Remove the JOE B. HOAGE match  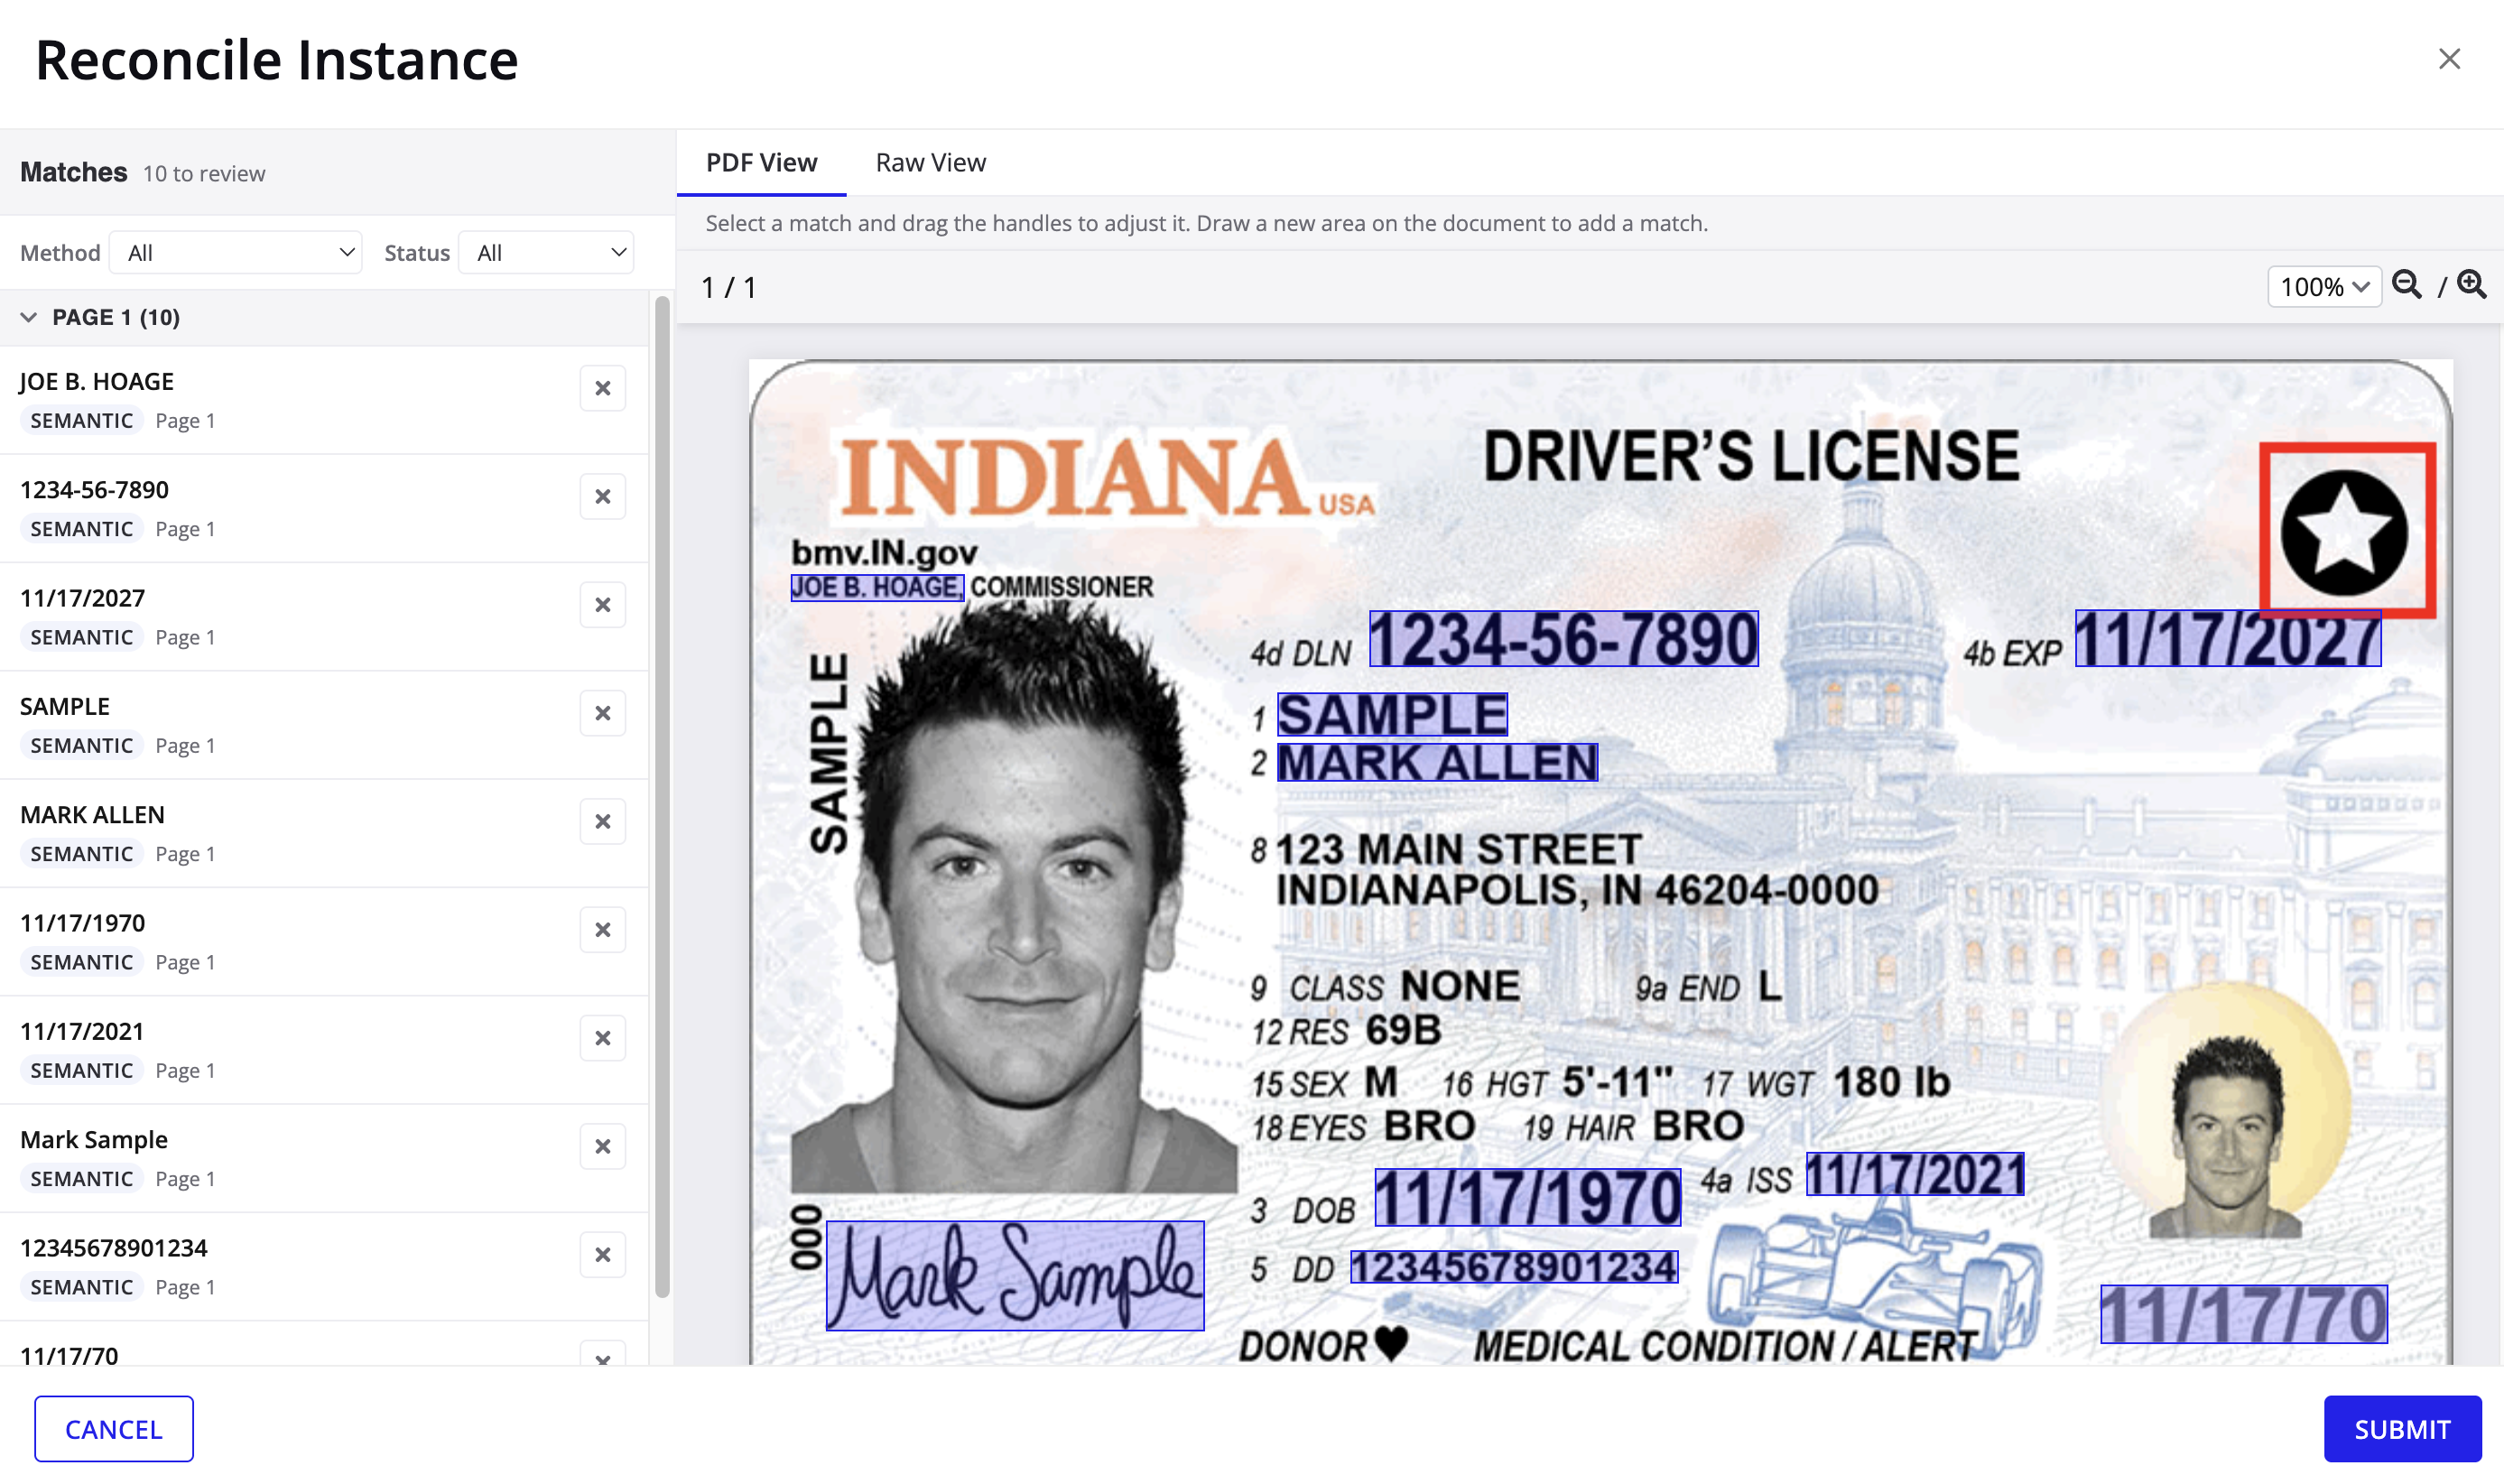point(602,388)
